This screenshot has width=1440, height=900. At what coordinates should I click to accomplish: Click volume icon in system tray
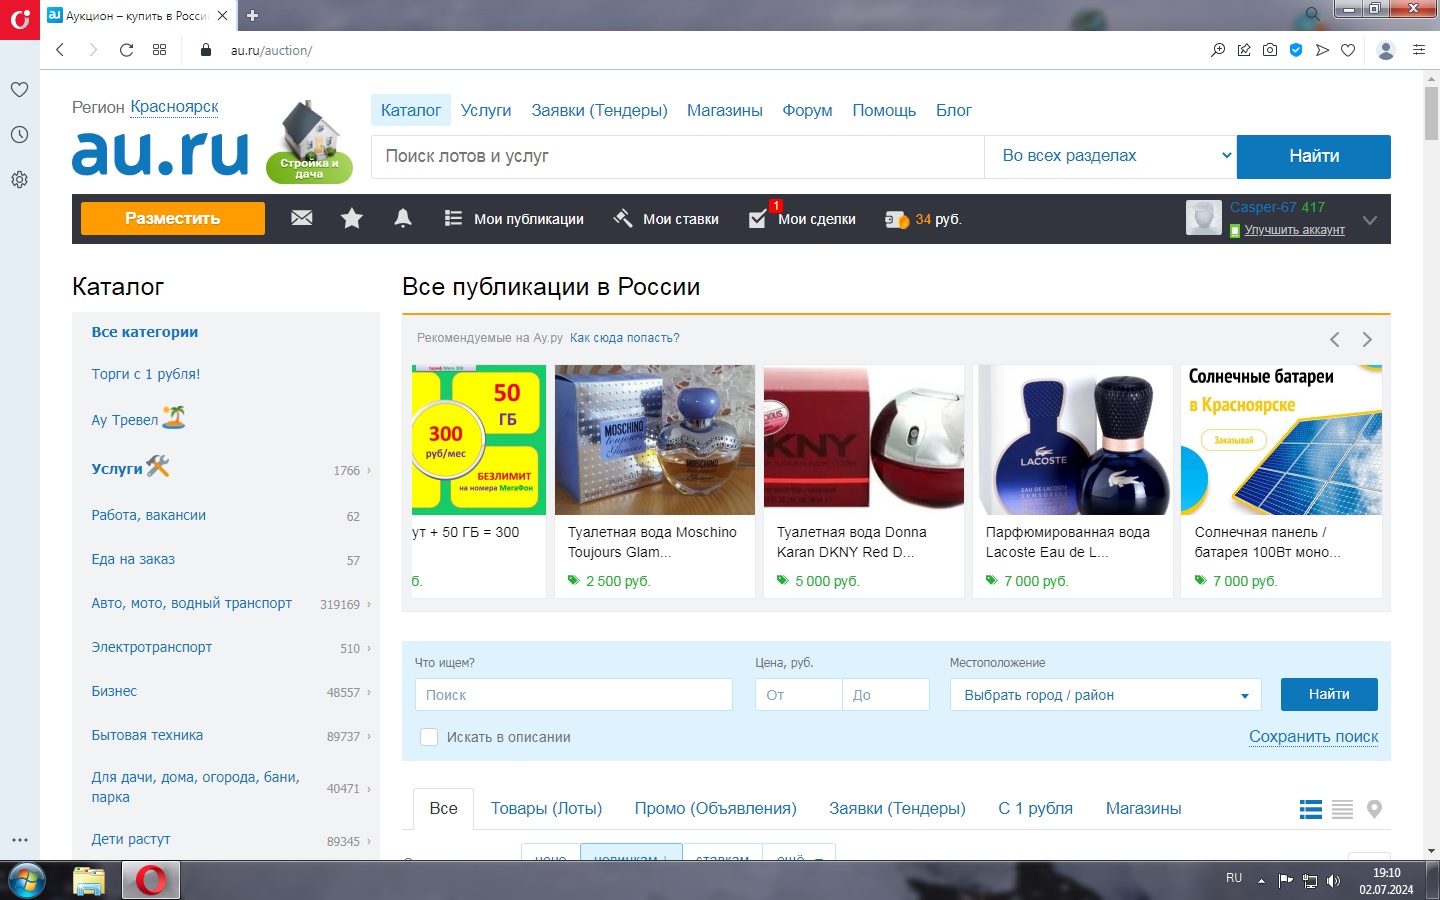click(1333, 881)
